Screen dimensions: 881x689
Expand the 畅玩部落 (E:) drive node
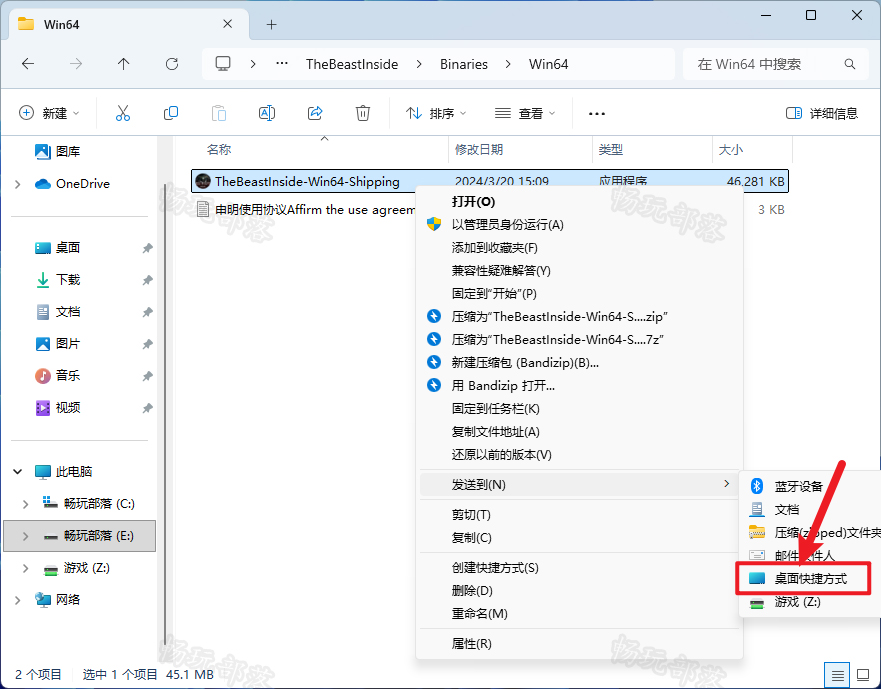tap(25, 536)
